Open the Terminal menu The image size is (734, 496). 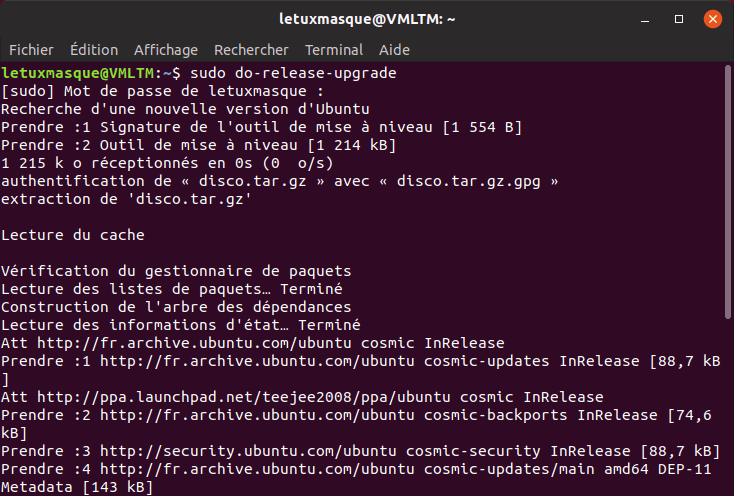point(334,50)
